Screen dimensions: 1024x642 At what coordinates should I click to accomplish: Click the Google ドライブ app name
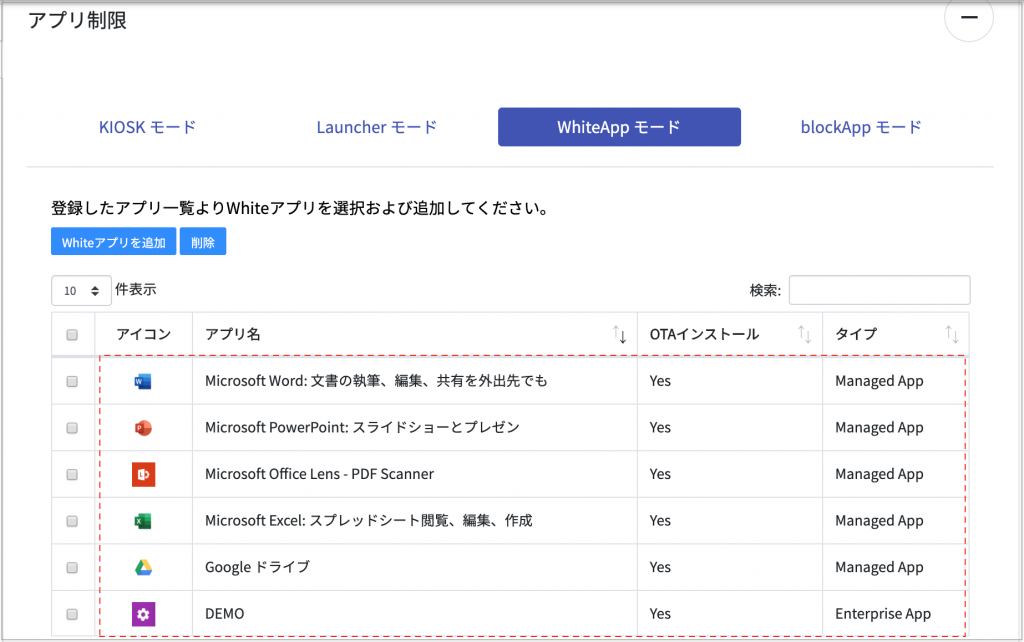[x=257, y=567]
